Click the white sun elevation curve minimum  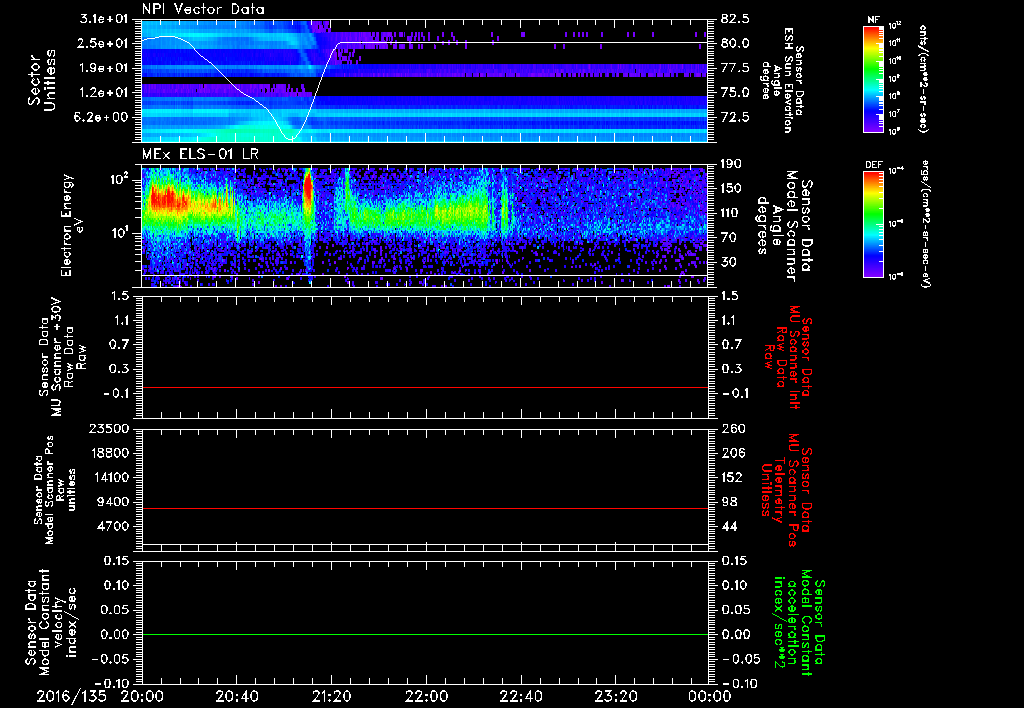click(291, 138)
